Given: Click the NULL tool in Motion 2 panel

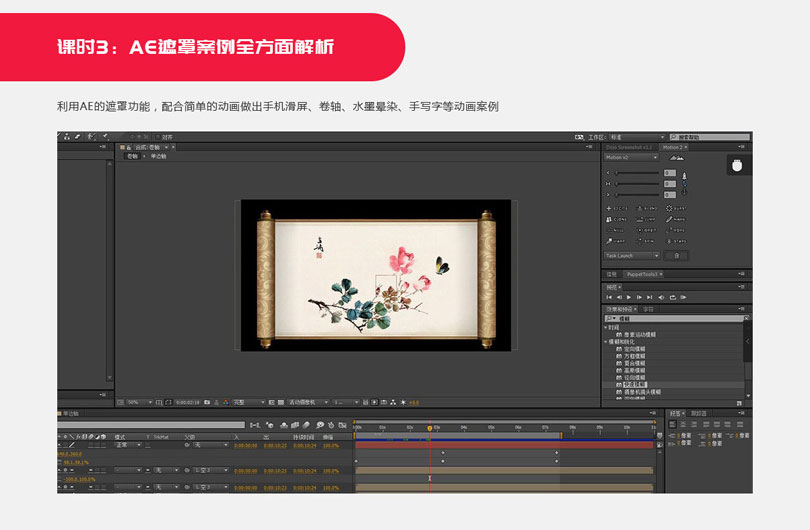Looking at the screenshot, I should coord(617,230).
